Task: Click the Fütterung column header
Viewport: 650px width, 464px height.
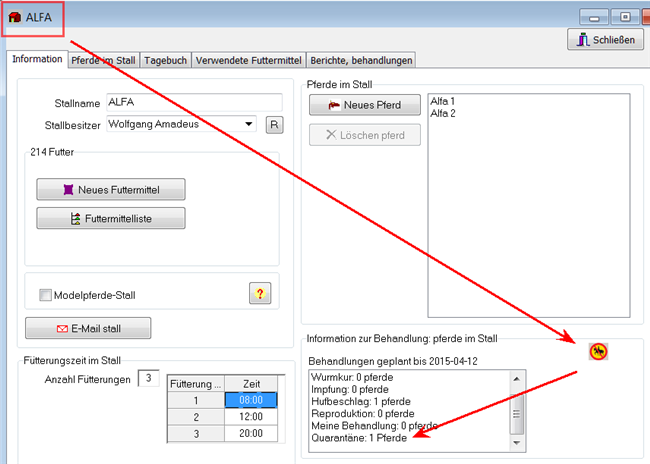Action: tap(196, 384)
